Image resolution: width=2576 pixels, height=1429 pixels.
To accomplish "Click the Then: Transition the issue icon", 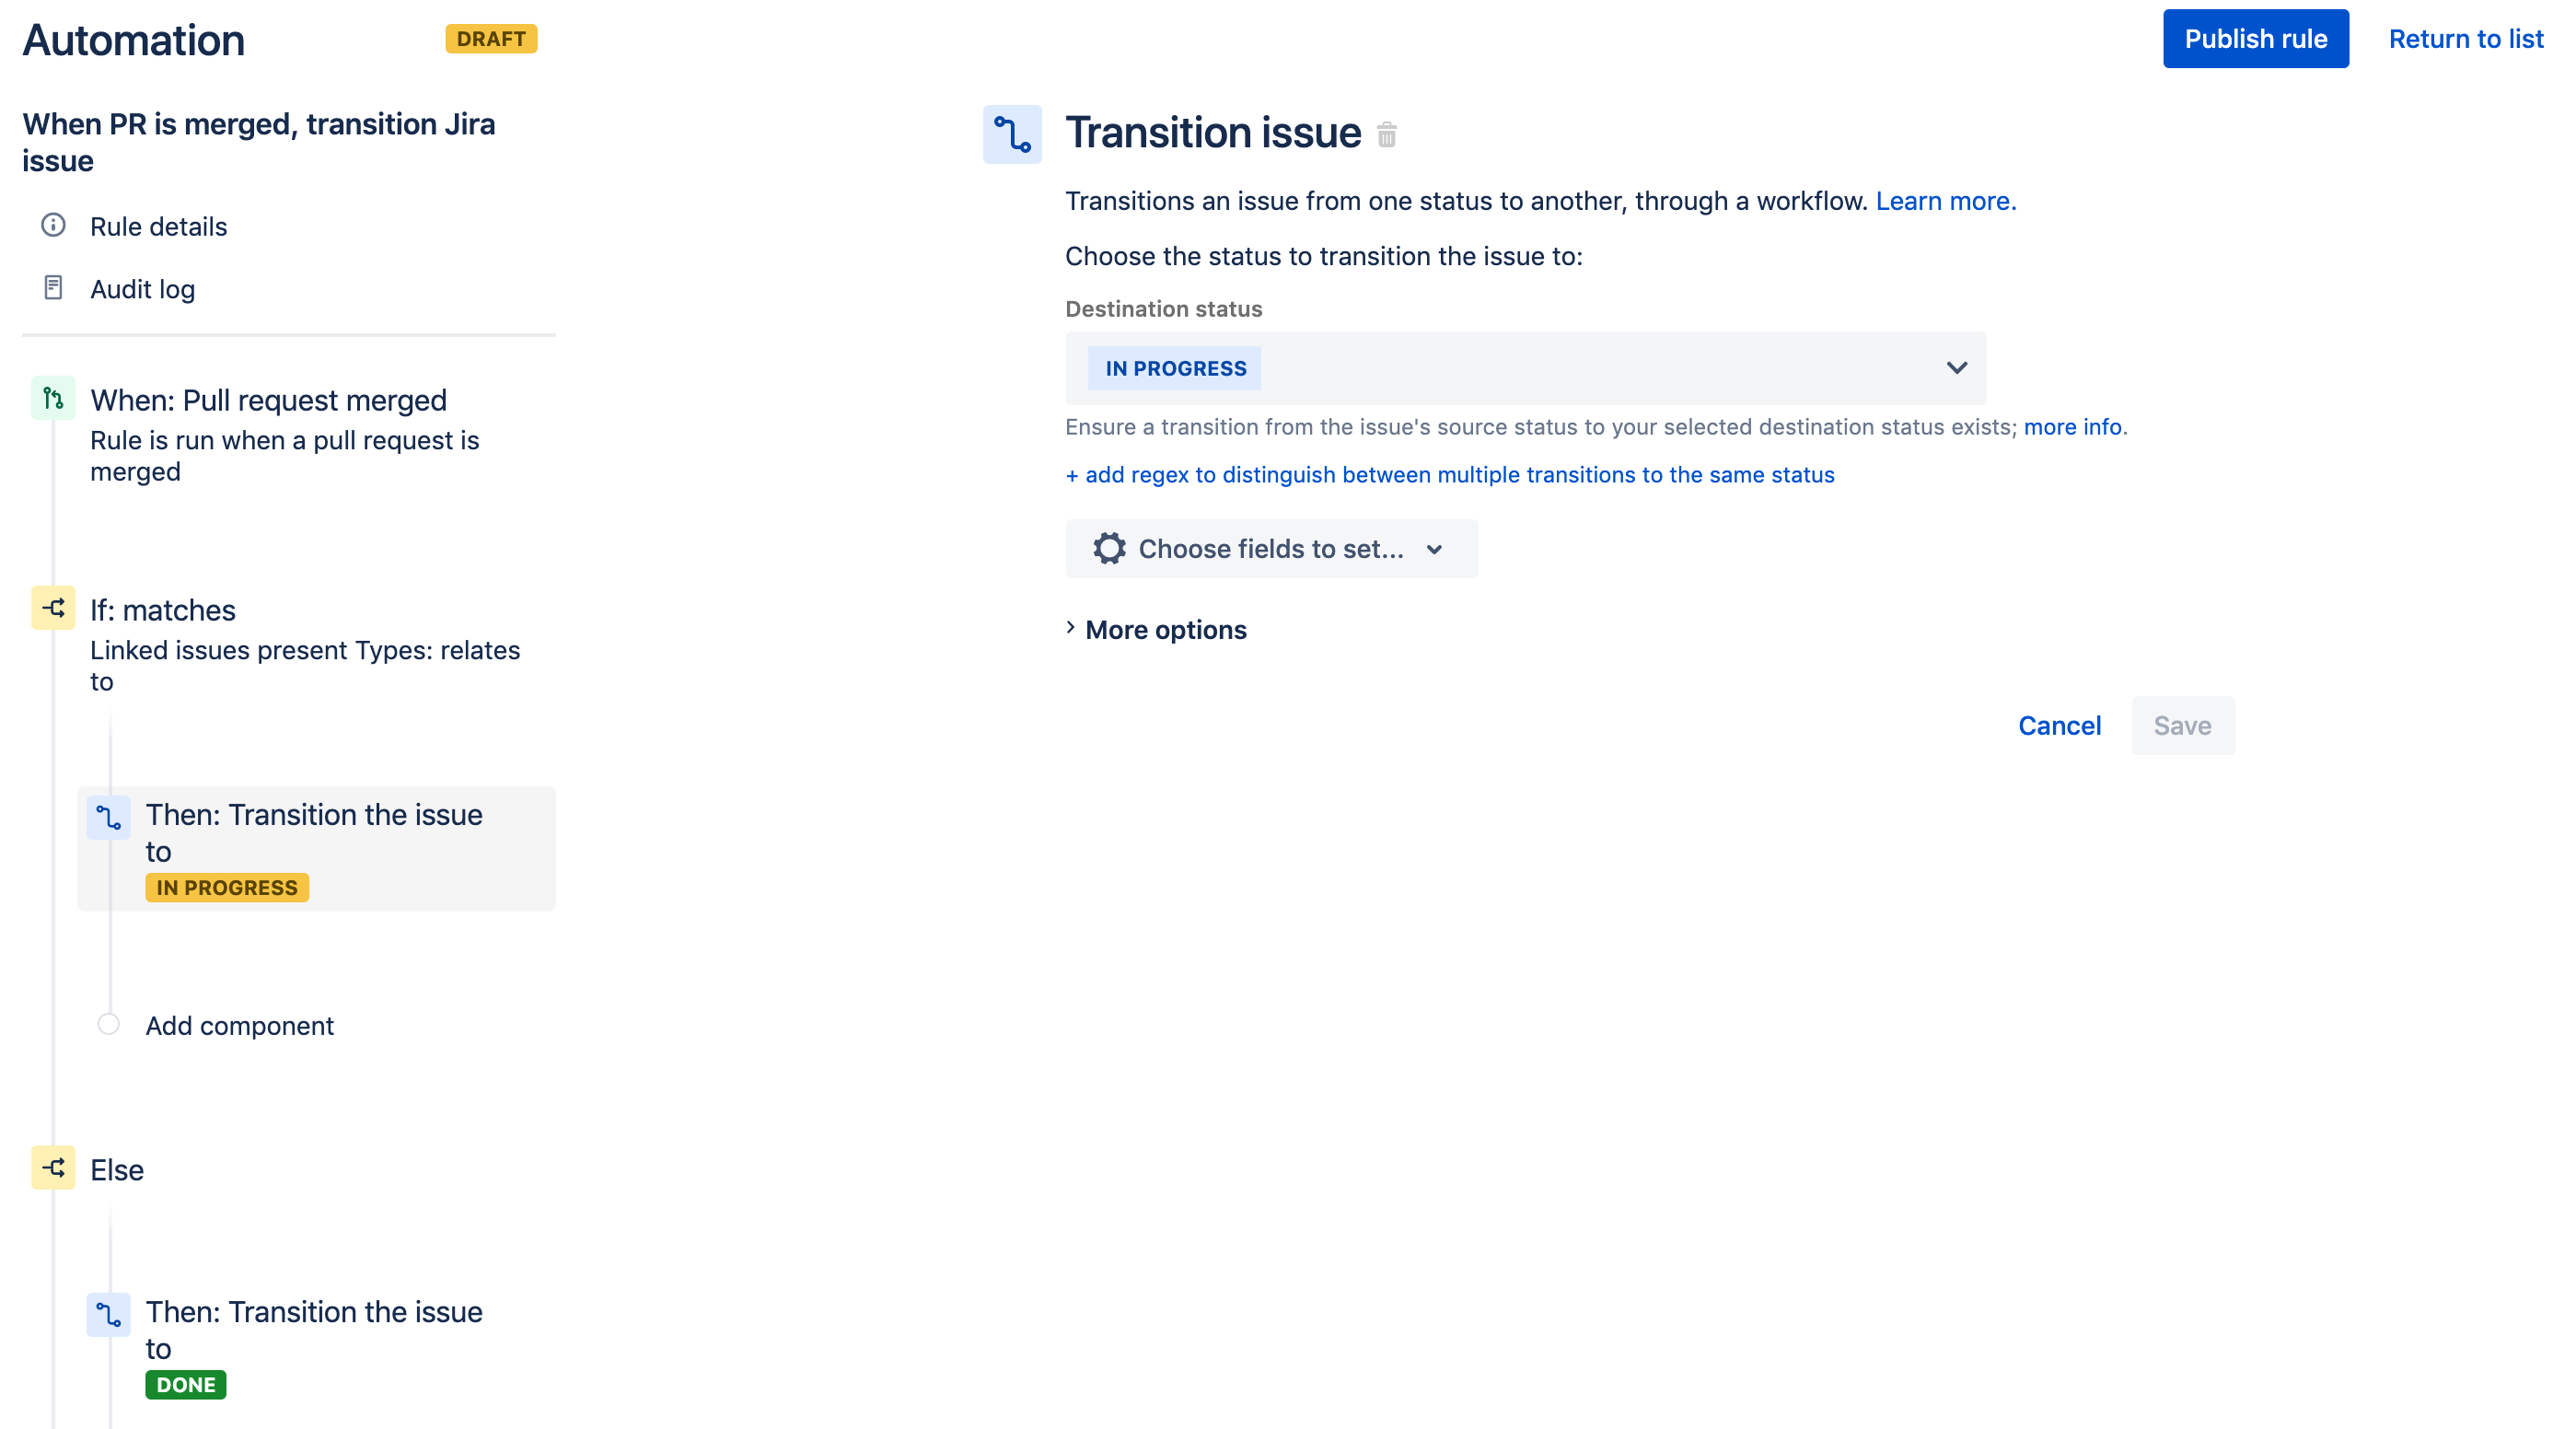I will click(x=110, y=813).
